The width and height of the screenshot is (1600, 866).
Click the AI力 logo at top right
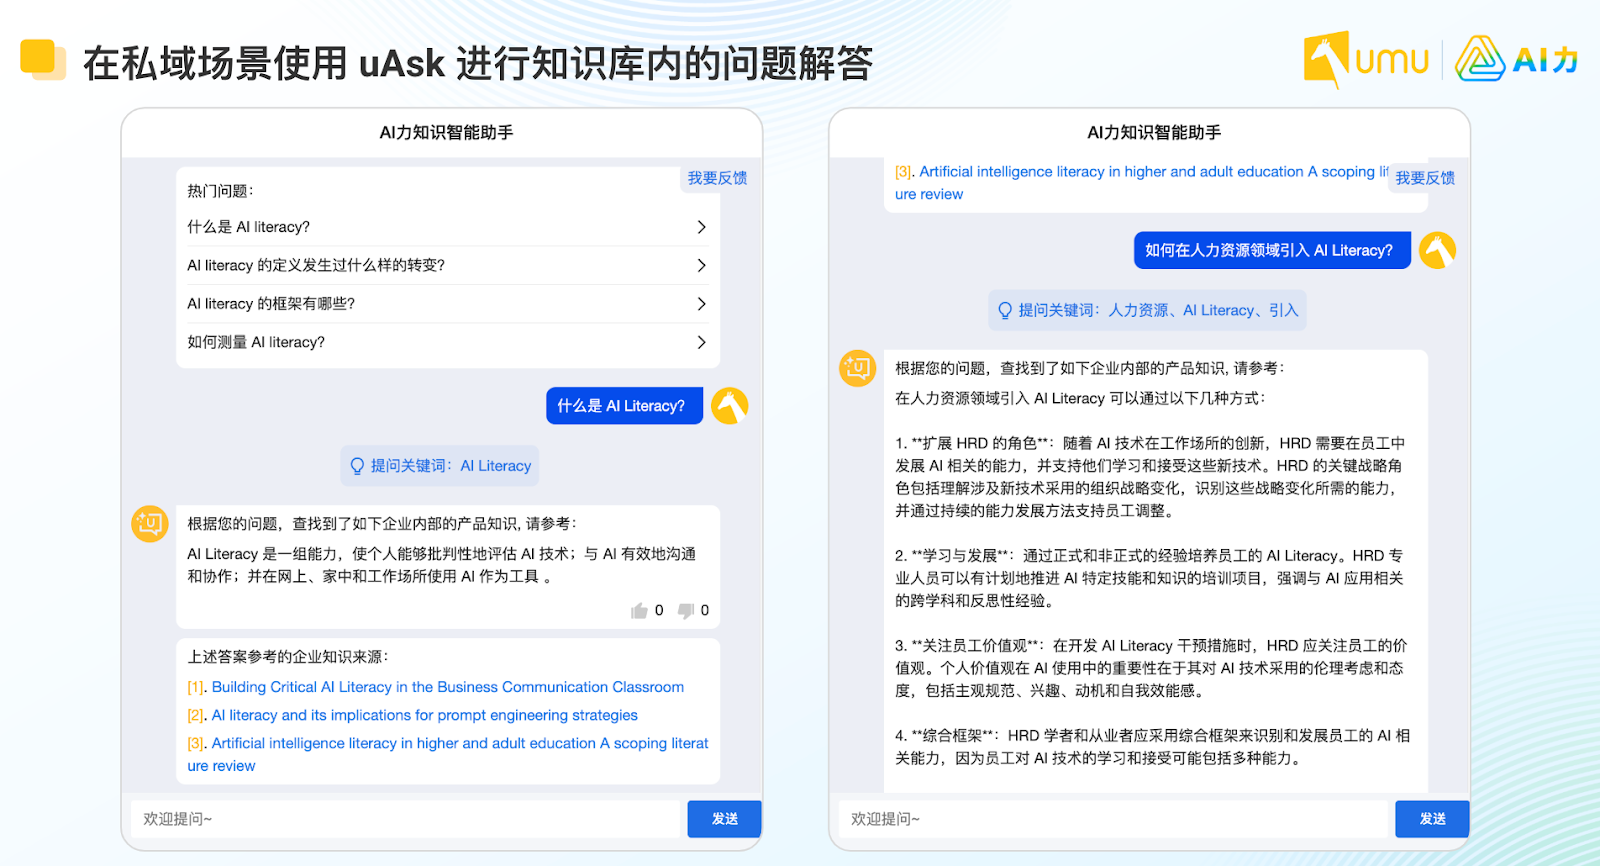(1516, 60)
